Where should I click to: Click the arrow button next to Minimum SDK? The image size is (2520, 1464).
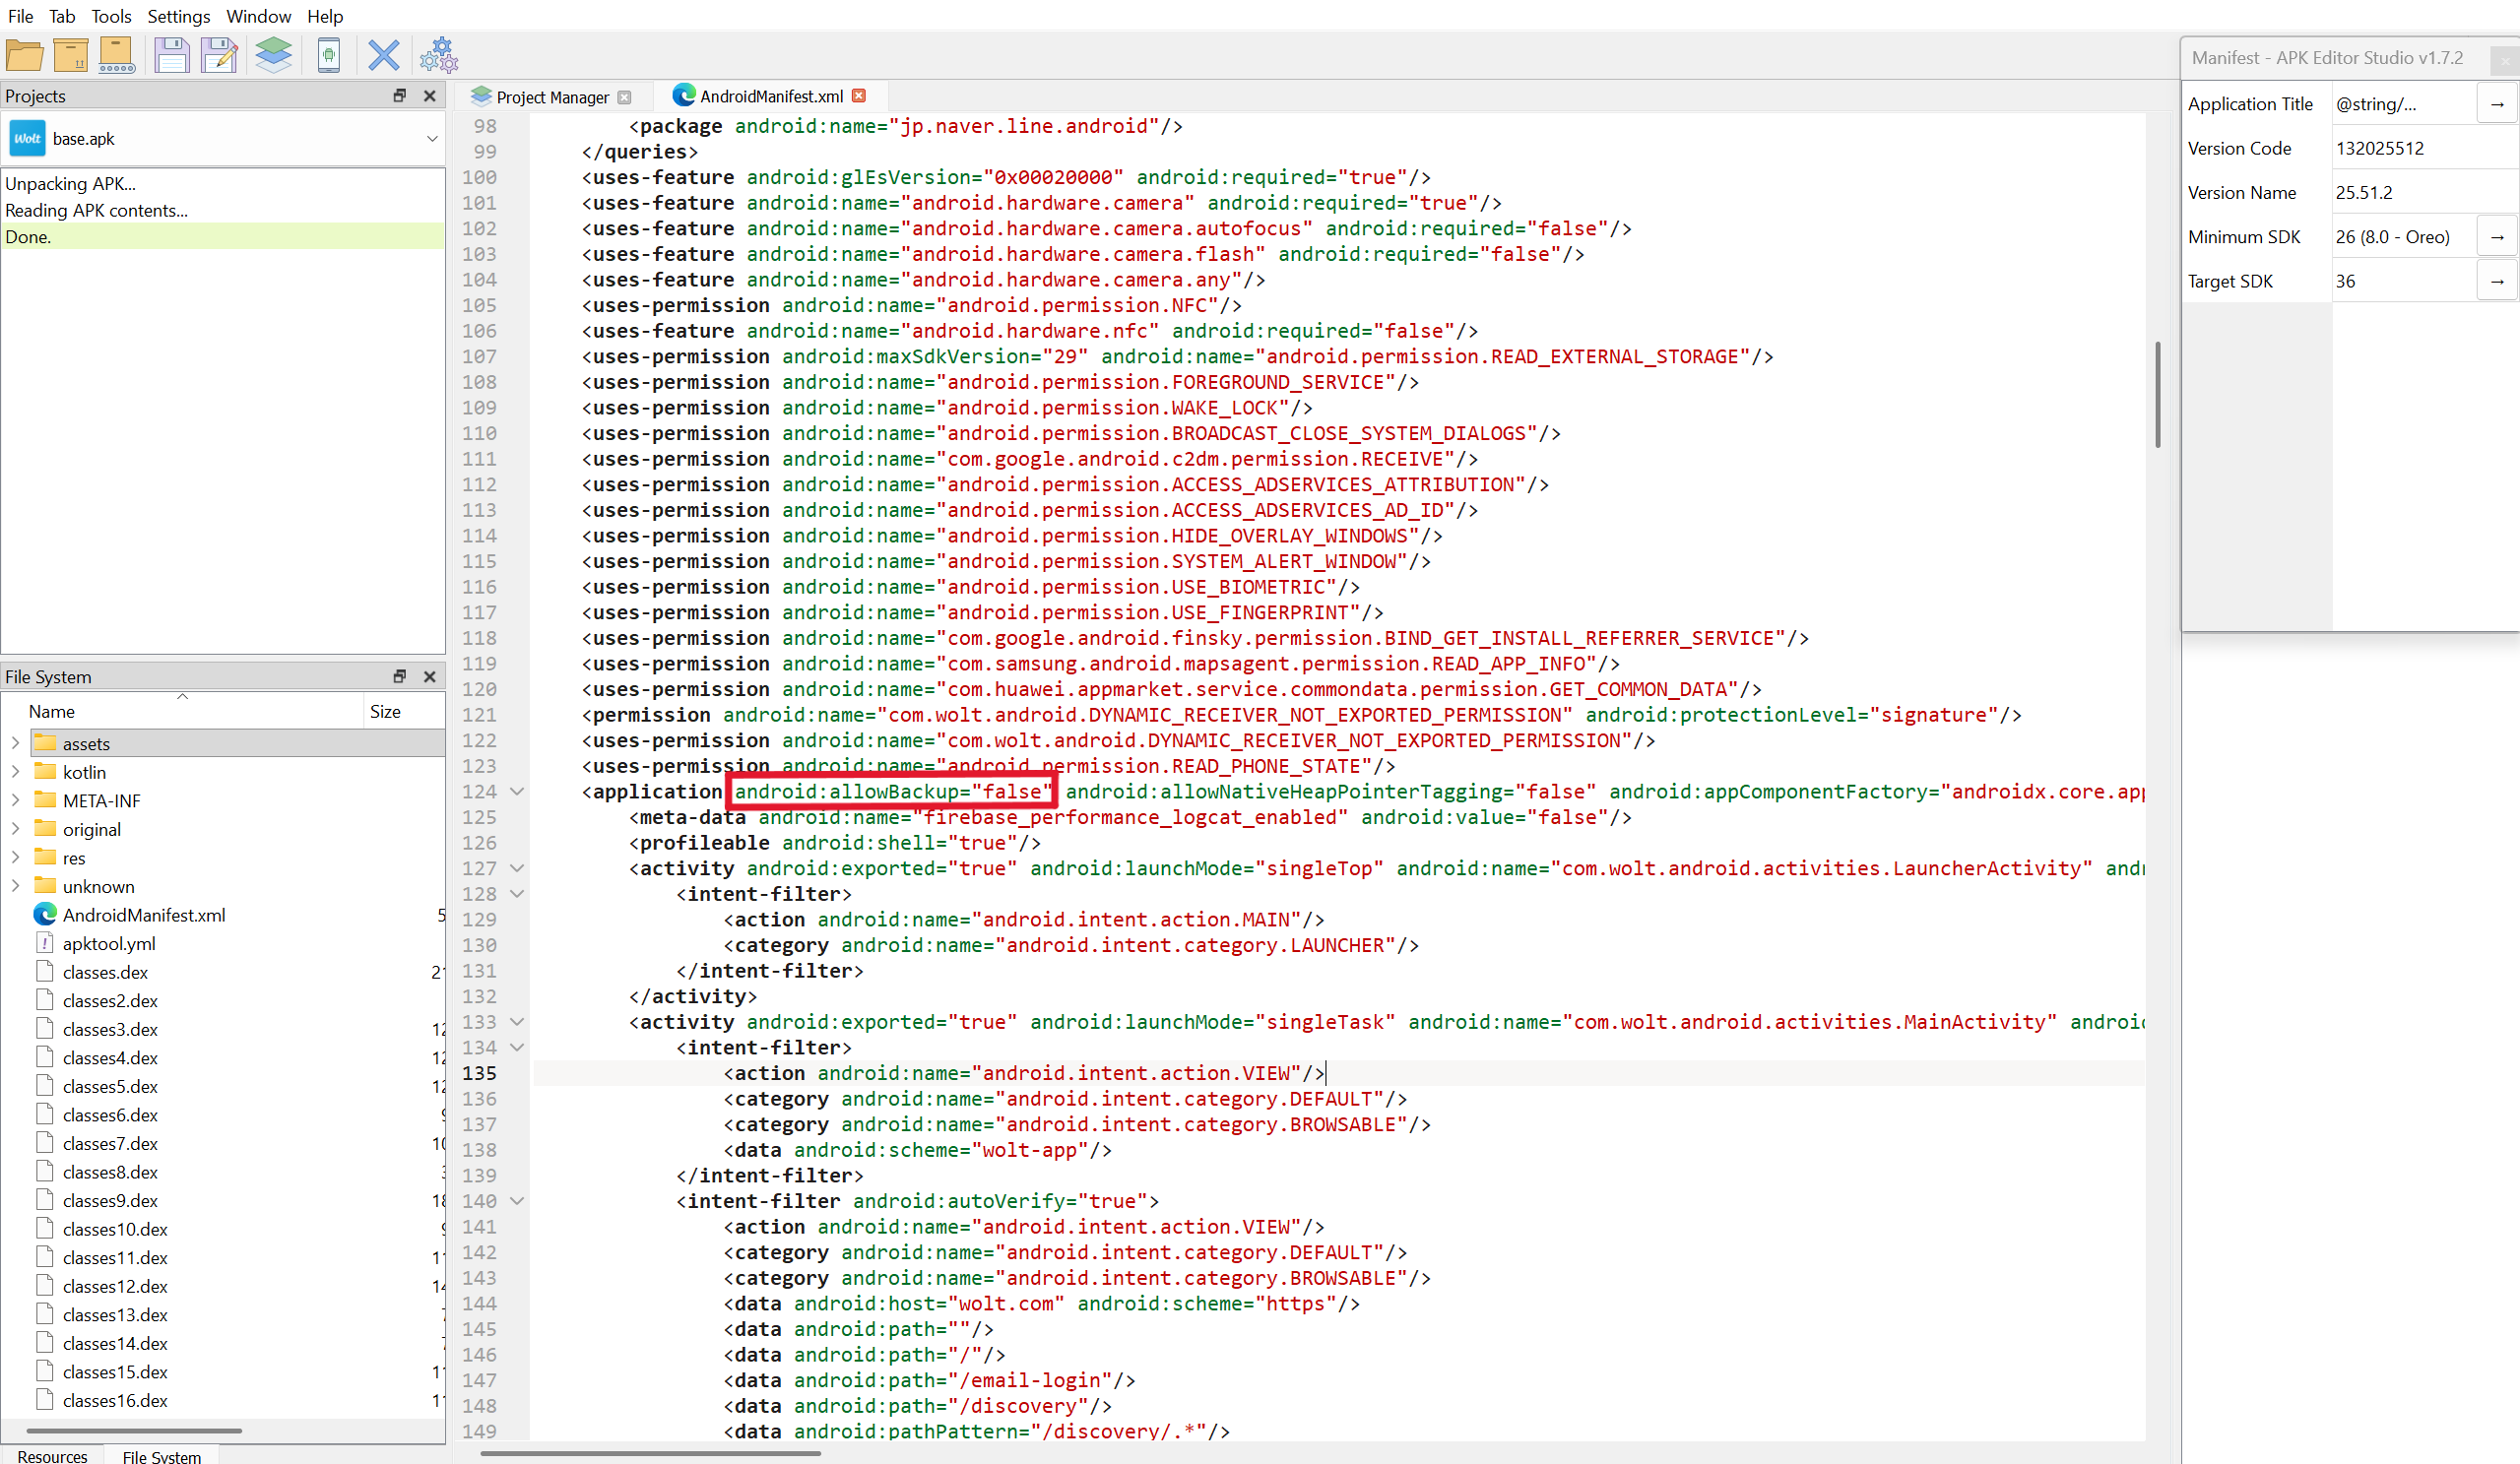click(2496, 237)
